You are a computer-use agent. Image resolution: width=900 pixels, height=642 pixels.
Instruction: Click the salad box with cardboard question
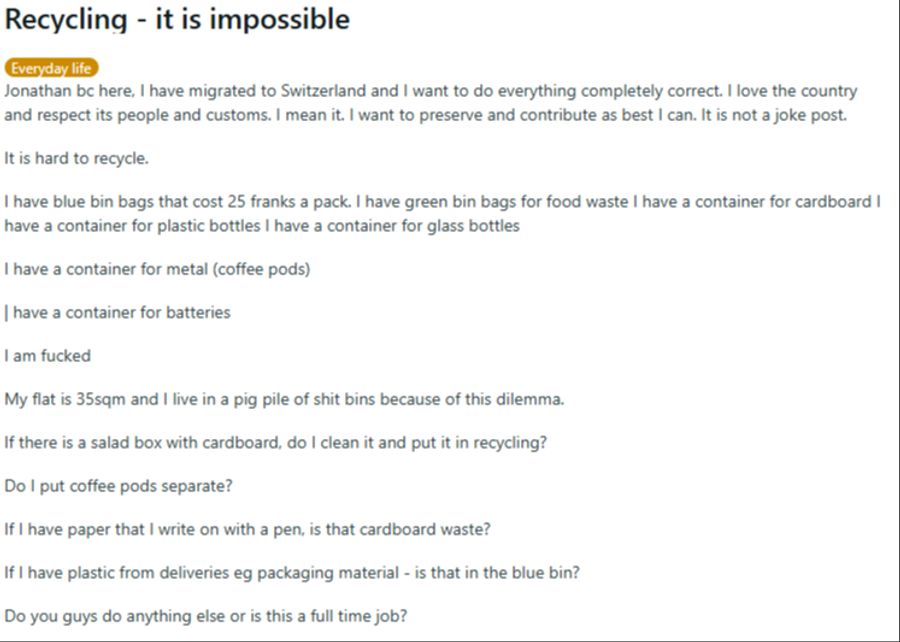pos(276,443)
